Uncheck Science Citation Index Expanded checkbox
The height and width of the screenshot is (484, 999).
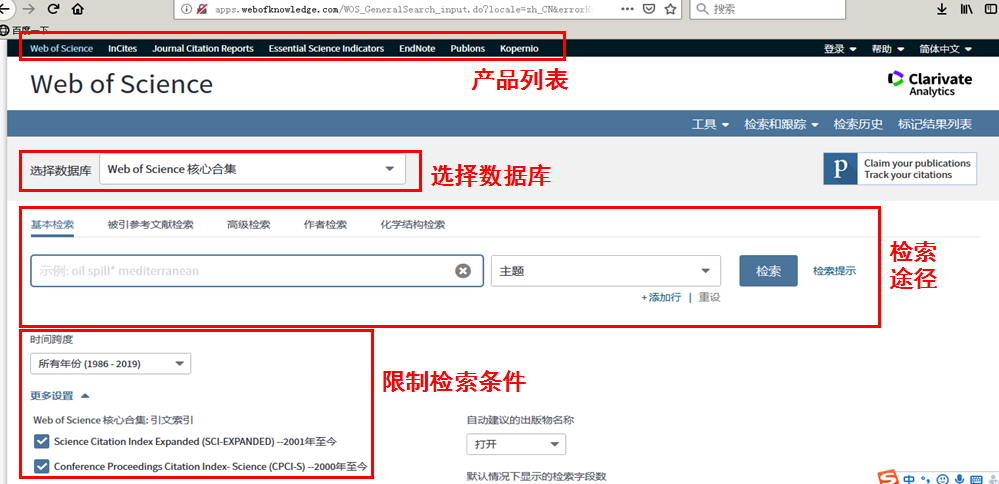tap(42, 441)
